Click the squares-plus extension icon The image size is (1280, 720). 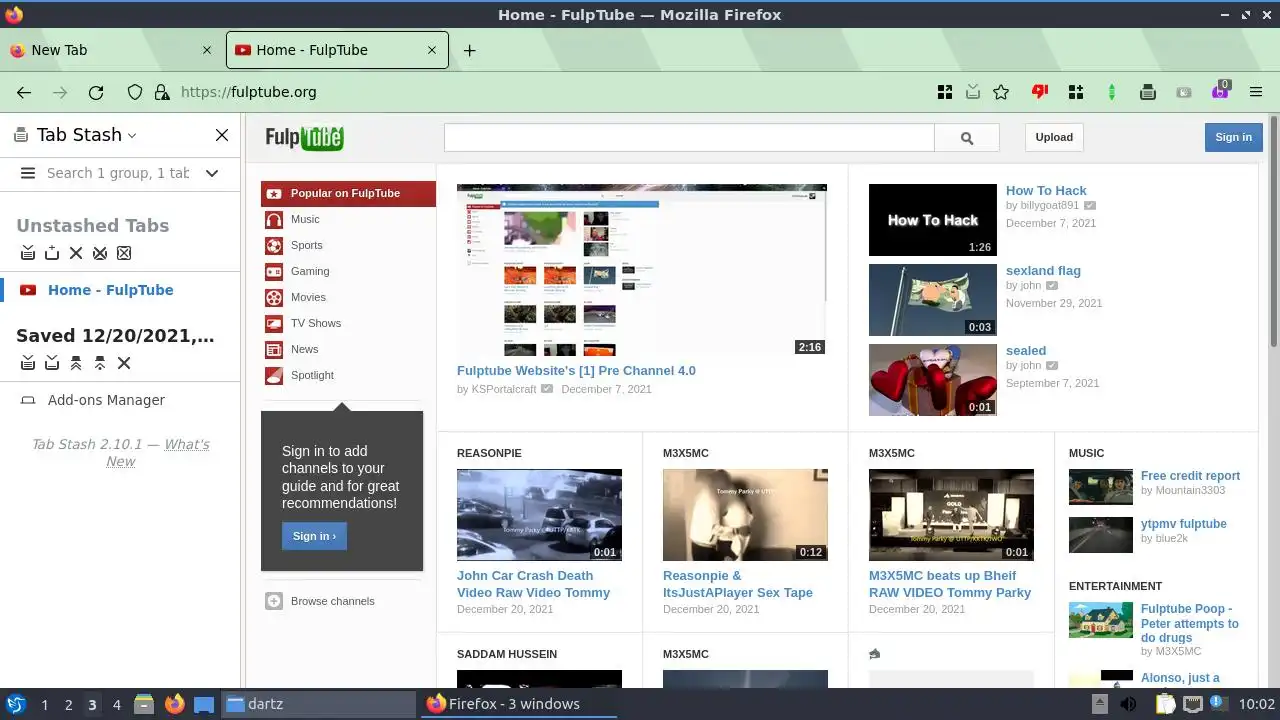tap(1076, 92)
